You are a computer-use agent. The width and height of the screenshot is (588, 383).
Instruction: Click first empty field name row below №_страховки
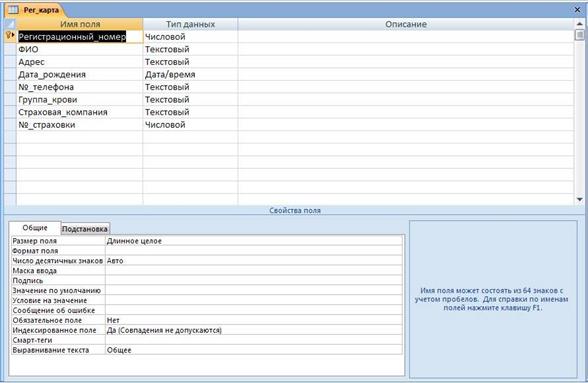[80, 137]
